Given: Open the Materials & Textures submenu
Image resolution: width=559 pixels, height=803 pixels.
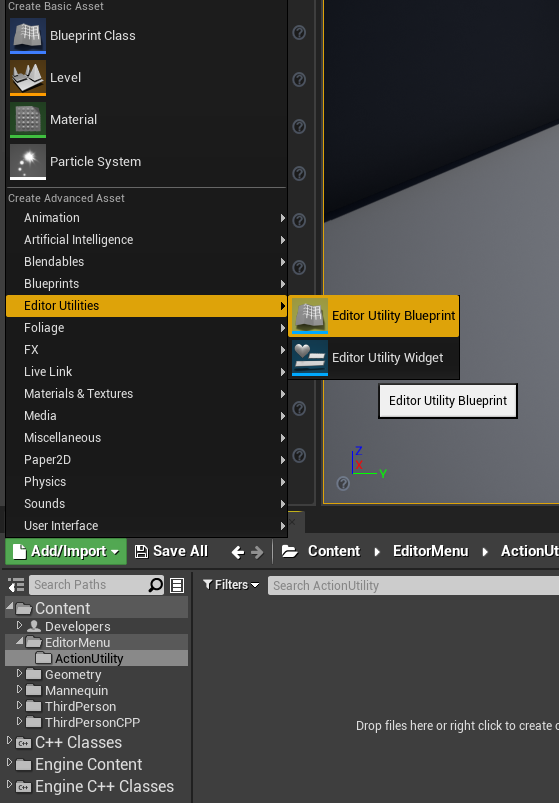Looking at the screenshot, I should point(146,394).
